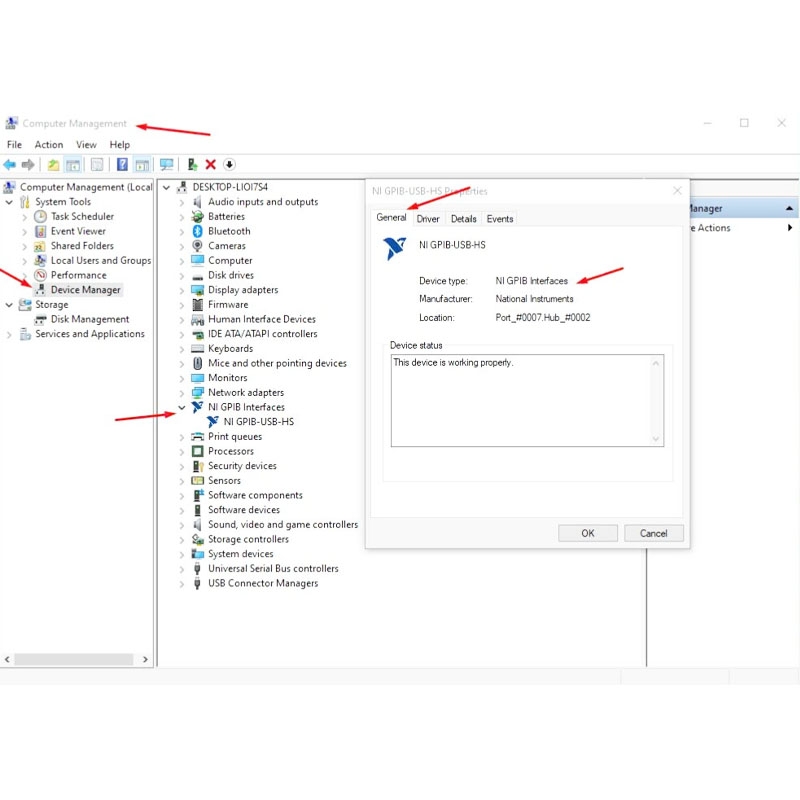
Task: Select USB Connector Managers category
Action: click(x=263, y=583)
